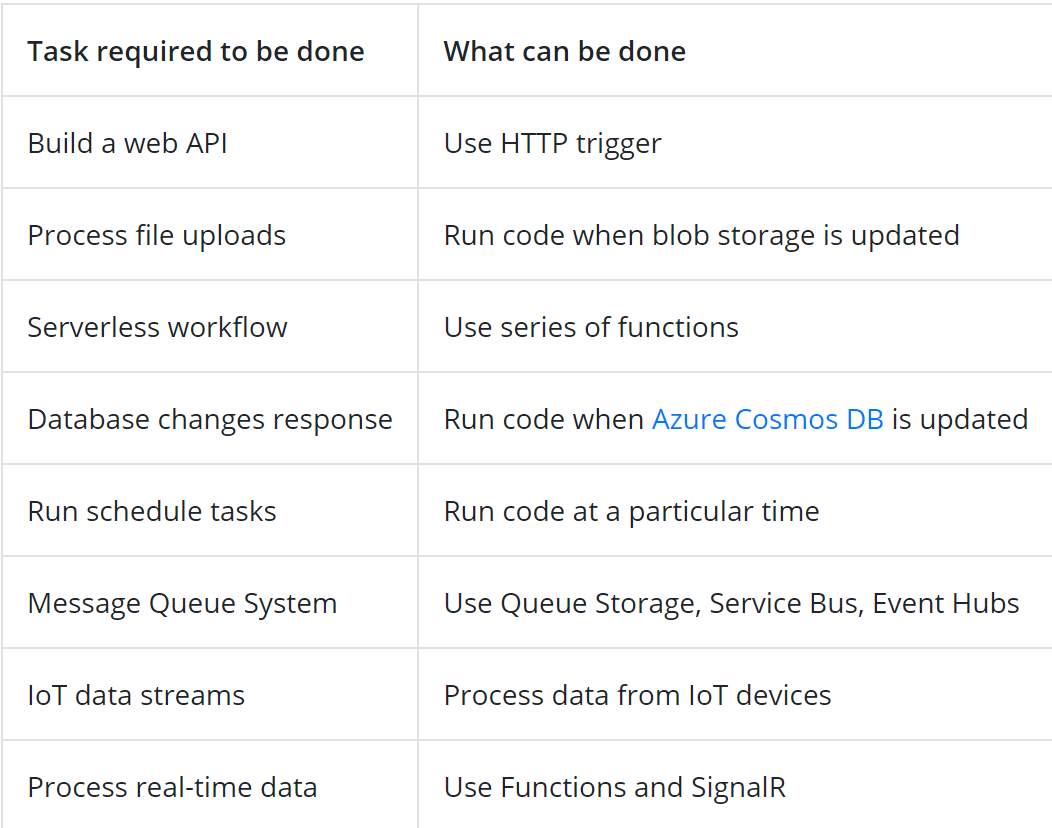Click the 'Process file uploads' cell

tap(210, 234)
